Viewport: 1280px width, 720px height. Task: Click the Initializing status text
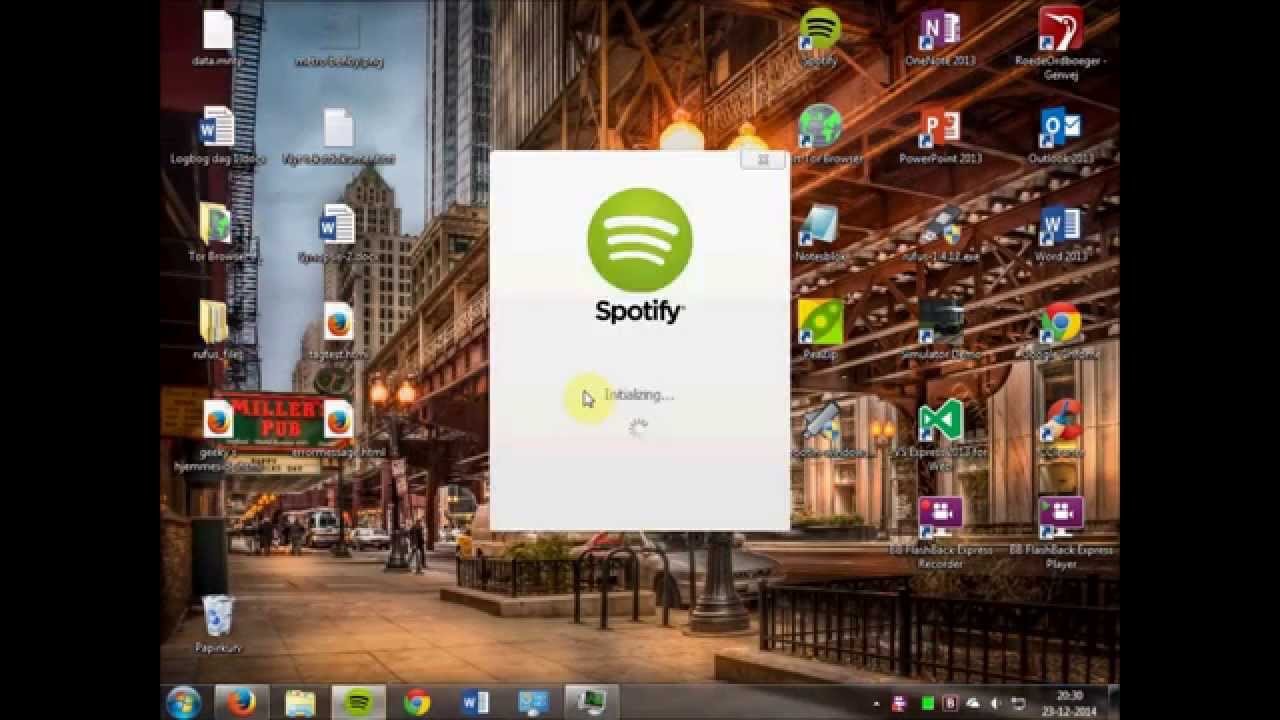coord(639,395)
